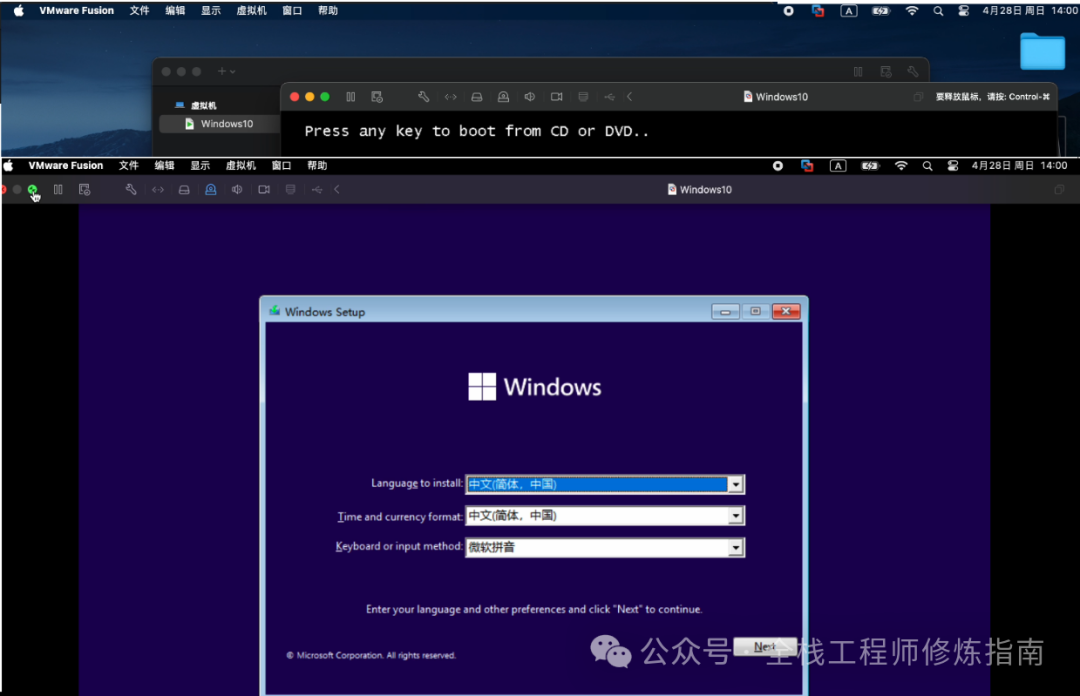Click highlighted CD/DVD icon in the Windows Setup VM toolbar
This screenshot has width=1080, height=696.
click(x=211, y=190)
